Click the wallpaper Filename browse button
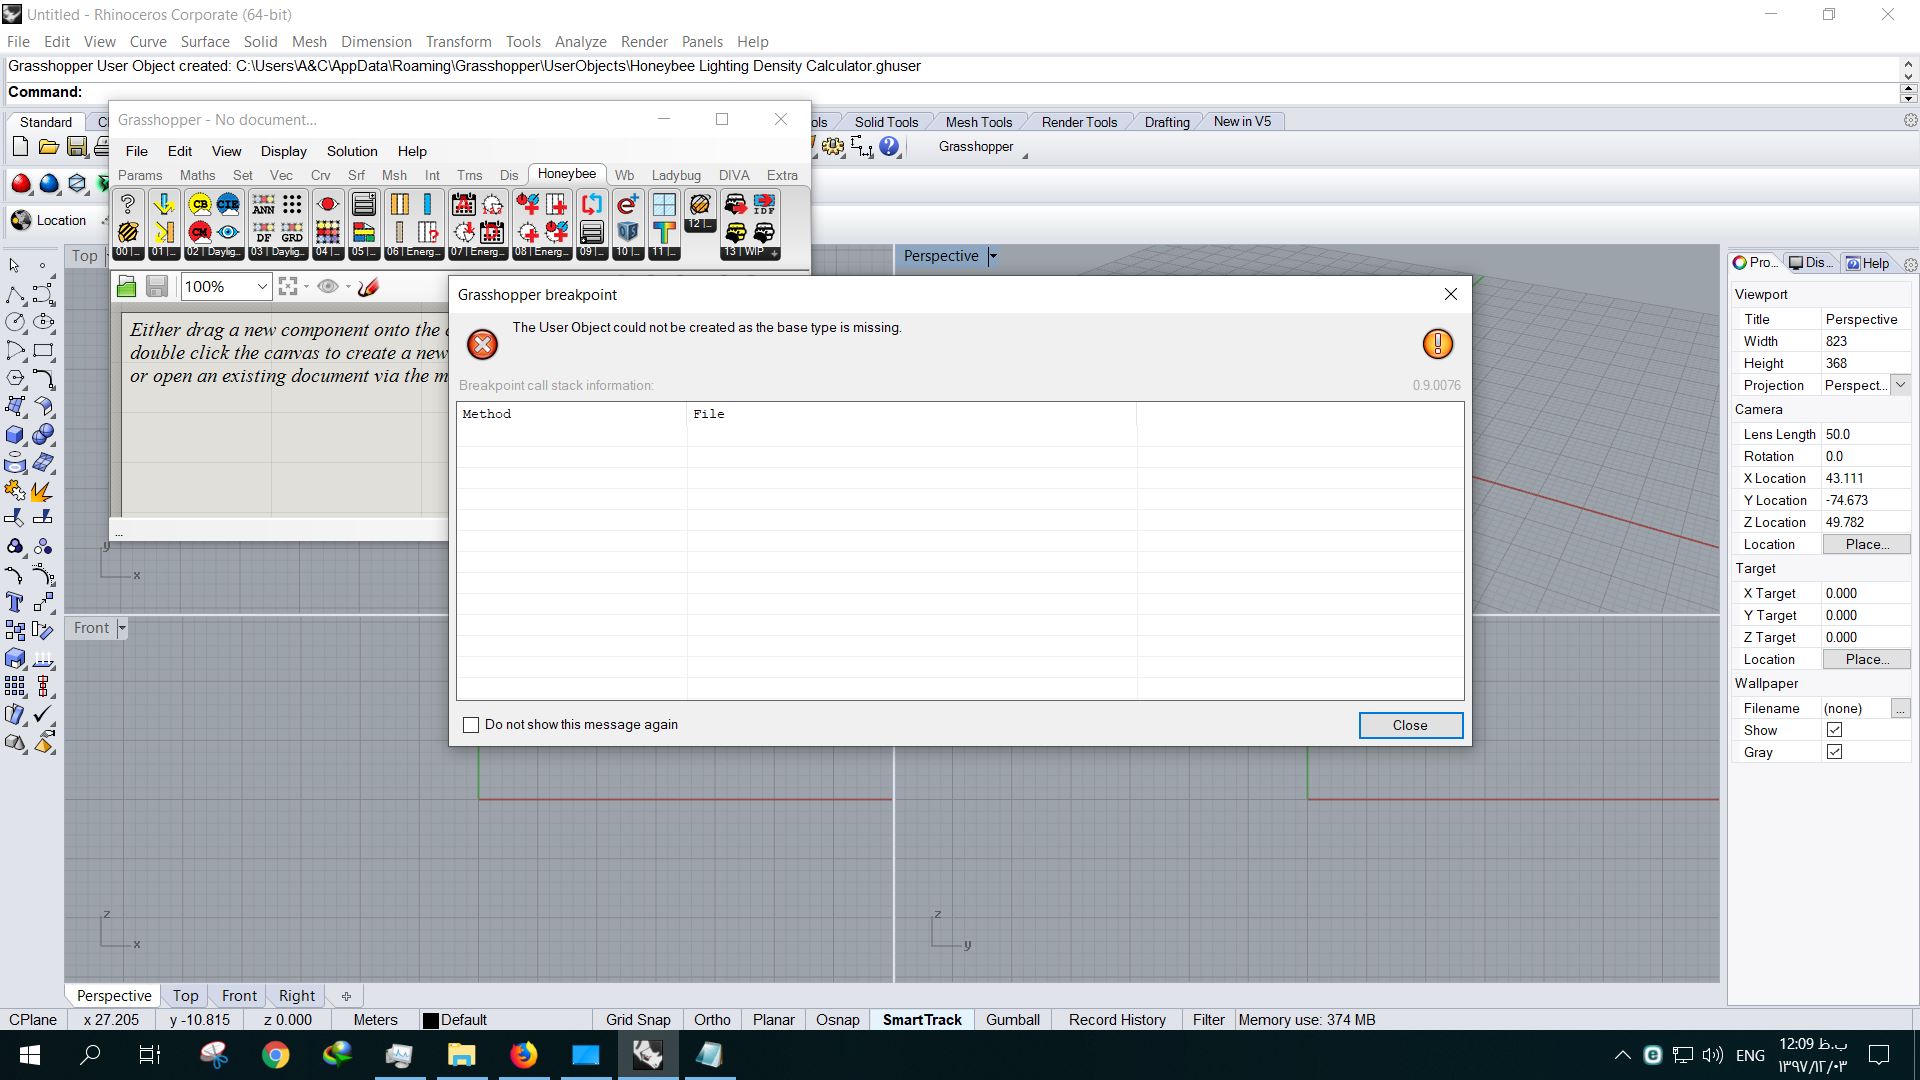The image size is (1920, 1080). (x=1900, y=708)
